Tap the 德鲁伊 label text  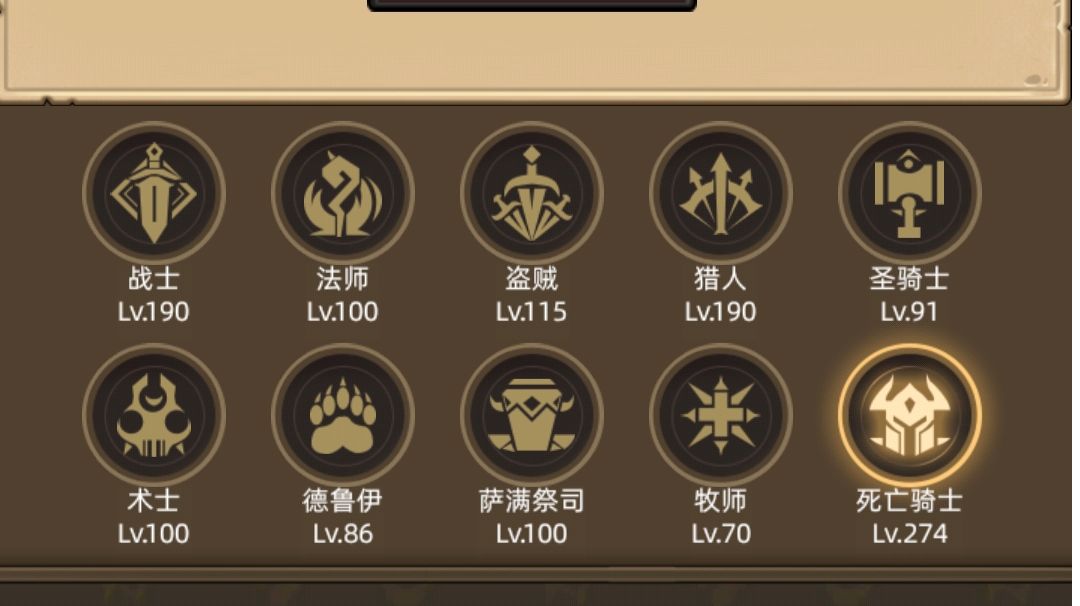[342, 501]
